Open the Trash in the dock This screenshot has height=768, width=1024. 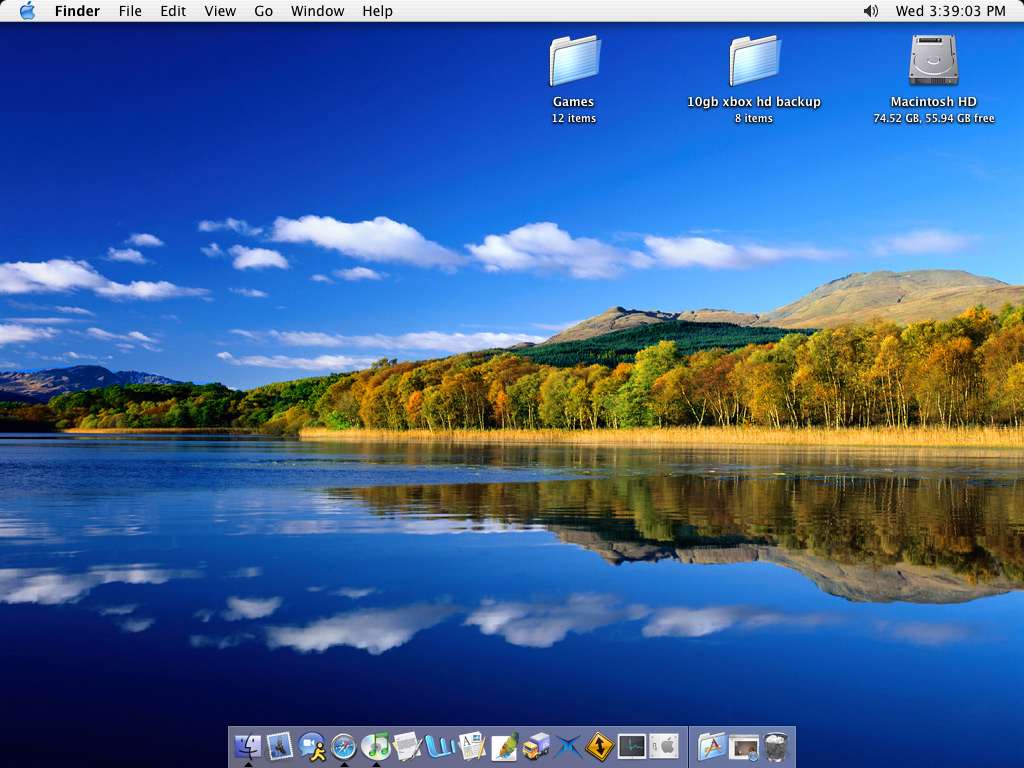776,746
